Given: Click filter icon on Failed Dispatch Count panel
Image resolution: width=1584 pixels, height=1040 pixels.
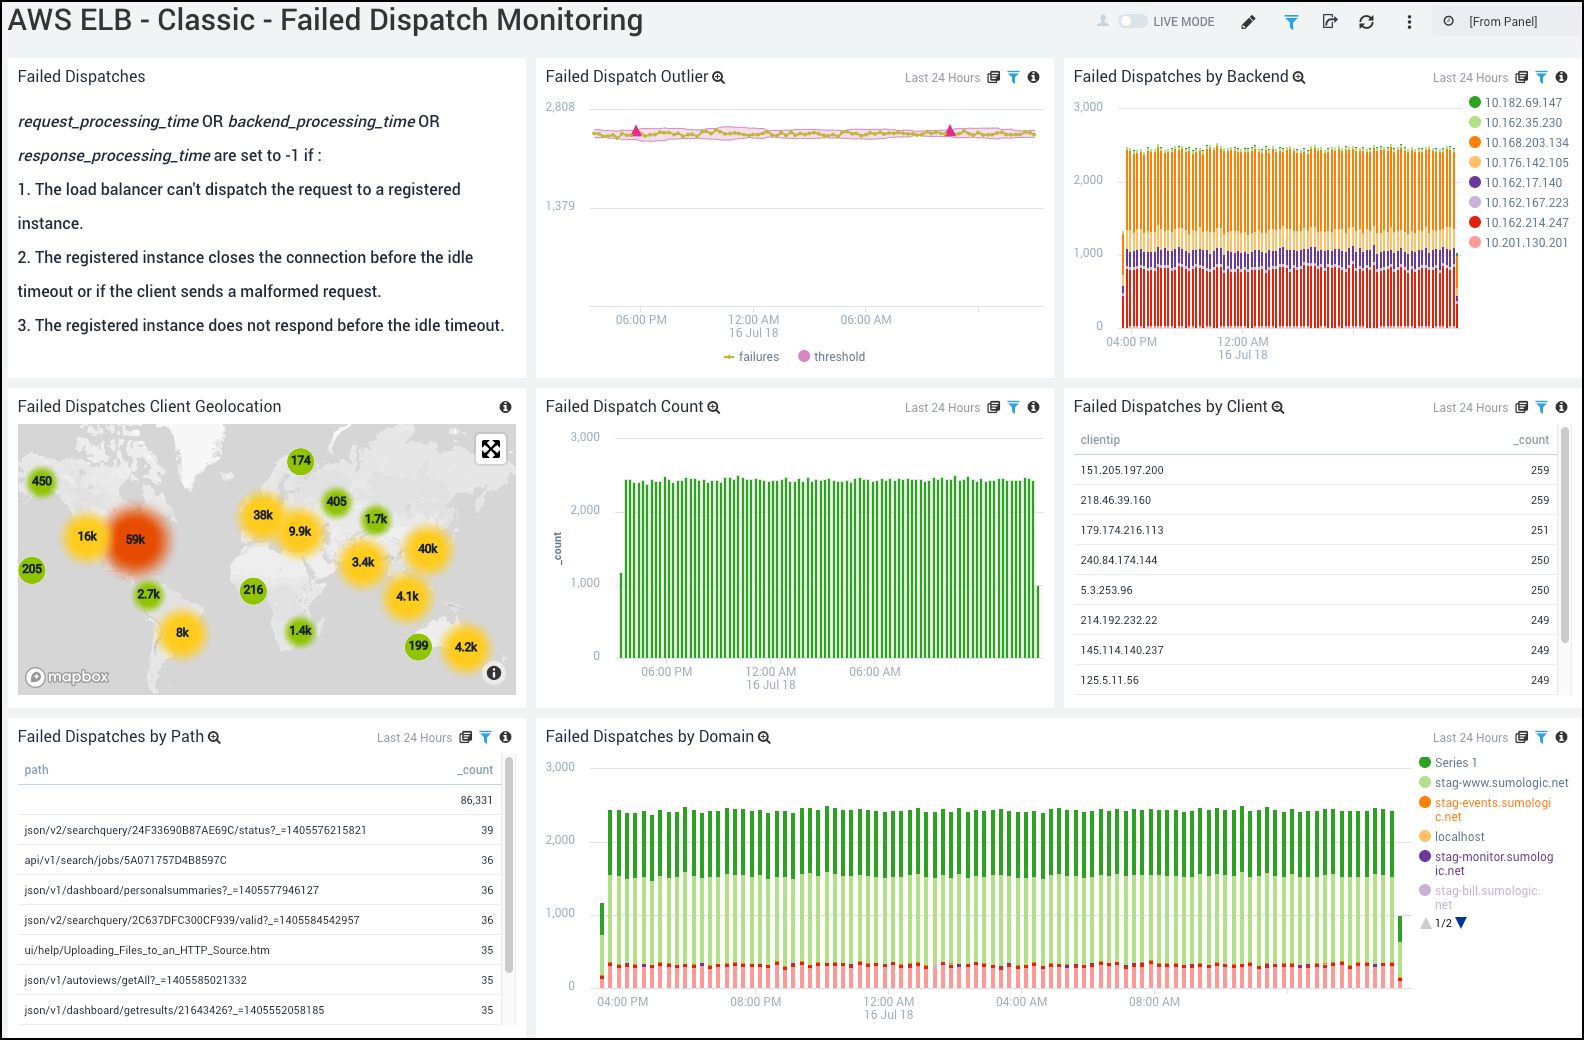Looking at the screenshot, I should click(x=1013, y=407).
